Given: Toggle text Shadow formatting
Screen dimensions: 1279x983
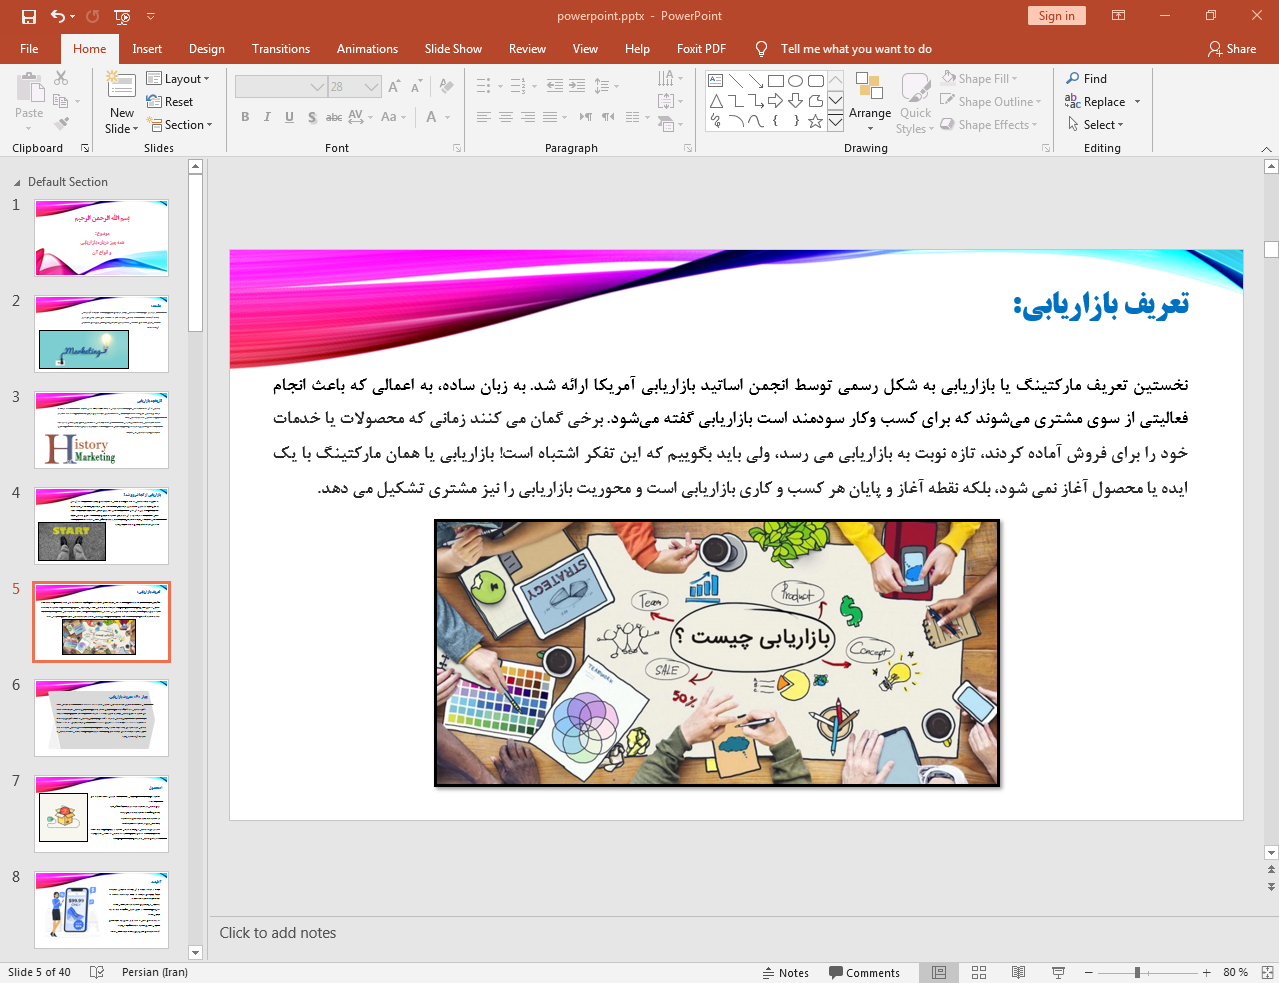Looking at the screenshot, I should (312, 117).
